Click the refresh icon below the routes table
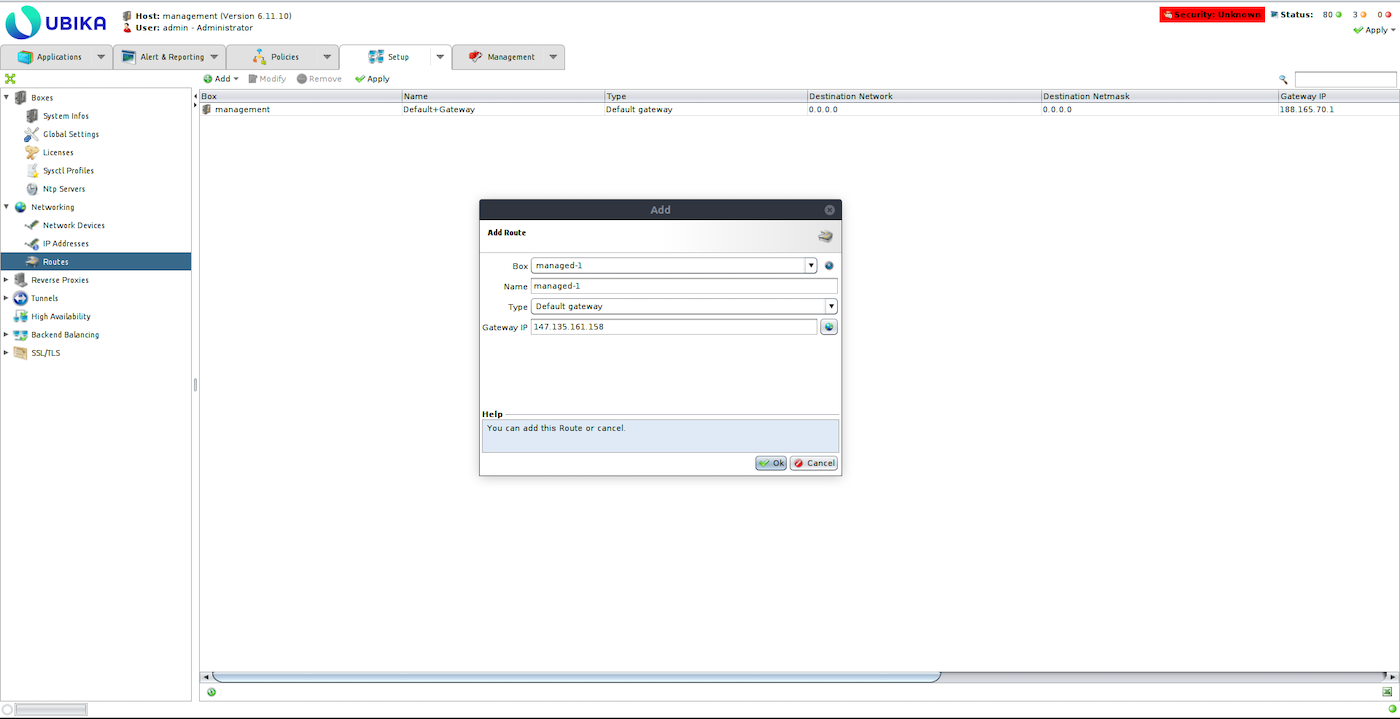The height and width of the screenshot is (719, 1400). point(211,691)
